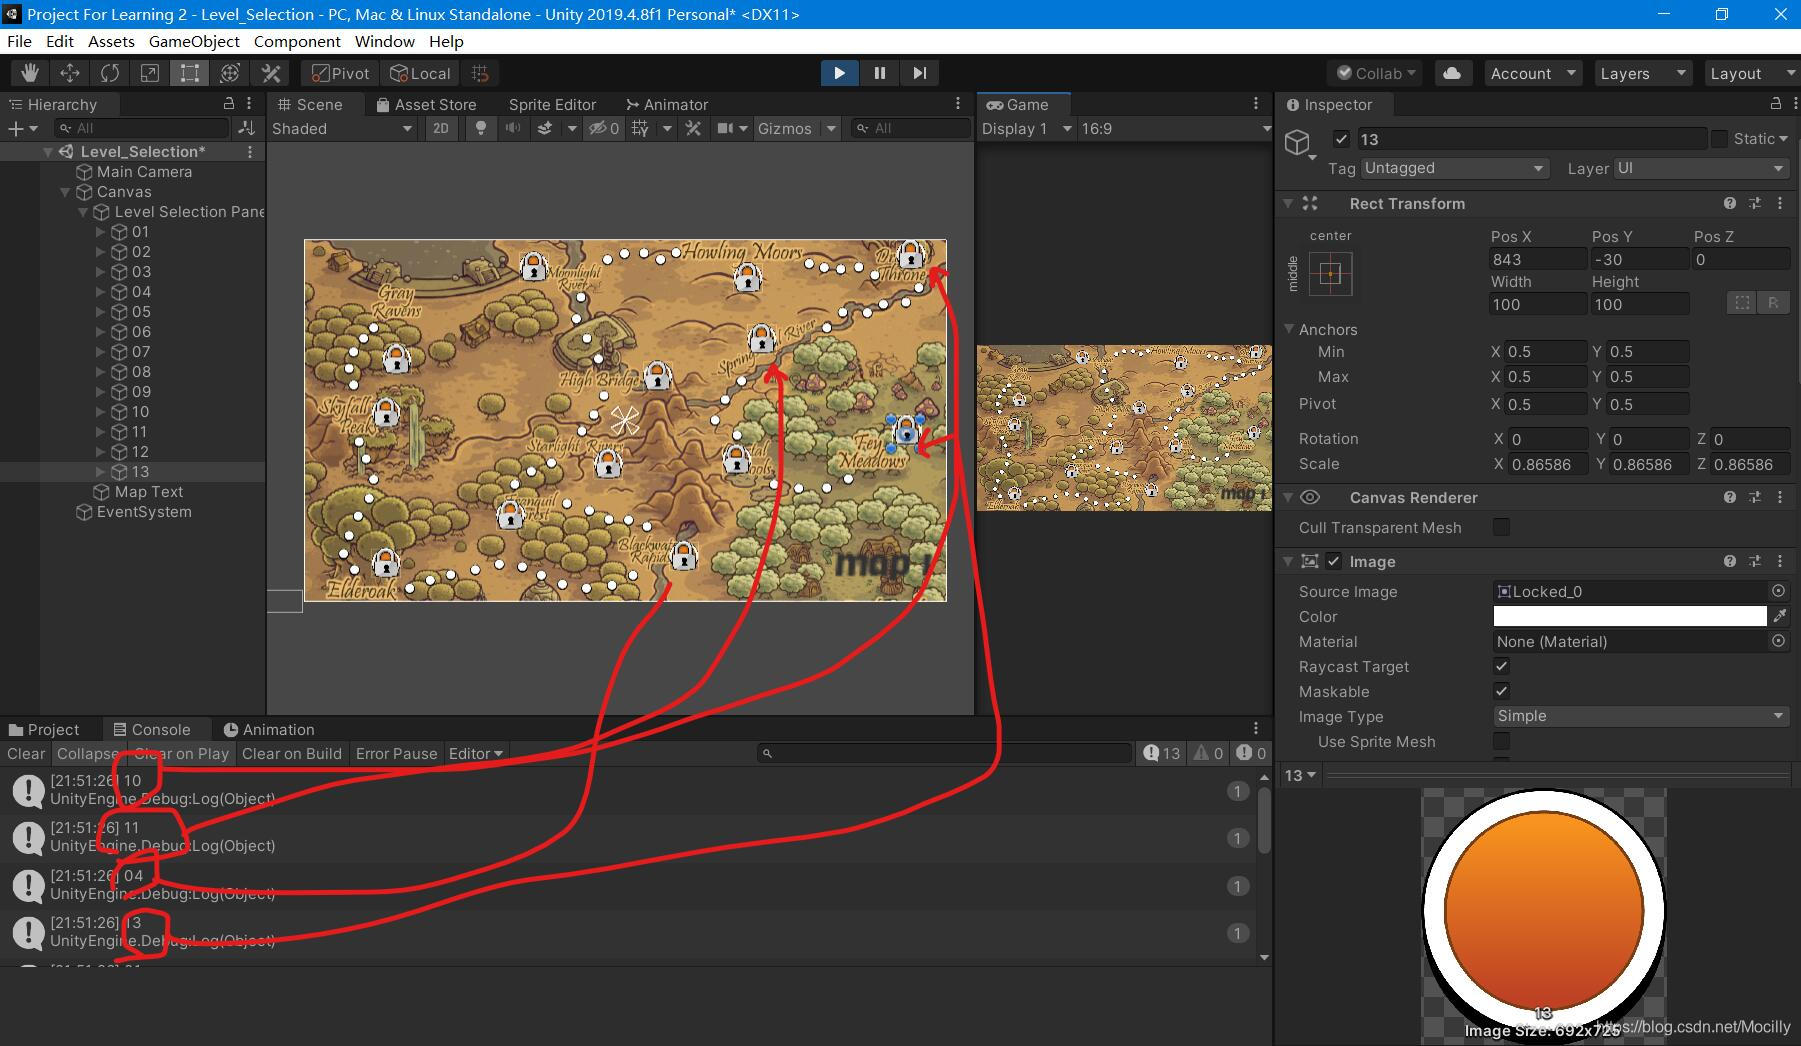Expand object 05 in Hierarchy
Screen dimensions: 1801x1046
tap(101, 311)
